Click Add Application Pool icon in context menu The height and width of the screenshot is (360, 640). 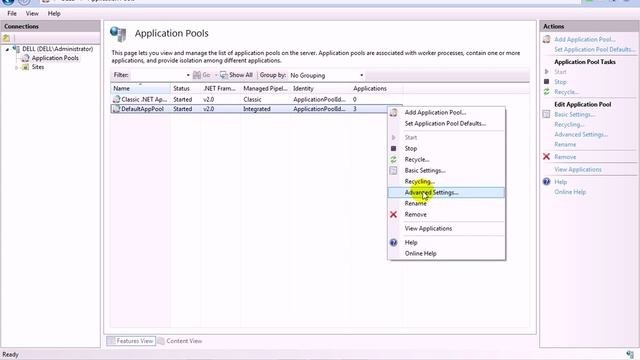point(393,112)
